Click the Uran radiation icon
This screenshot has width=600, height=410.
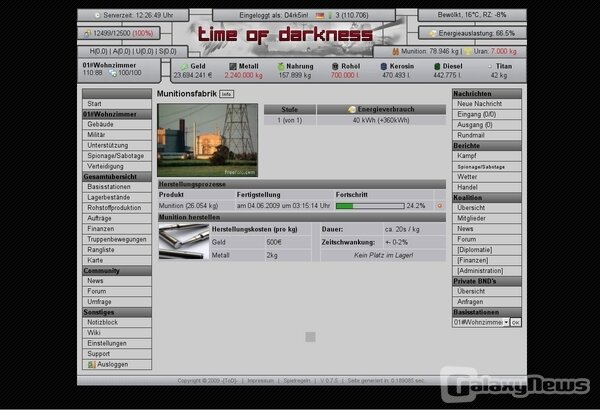pyautogui.click(x=468, y=51)
